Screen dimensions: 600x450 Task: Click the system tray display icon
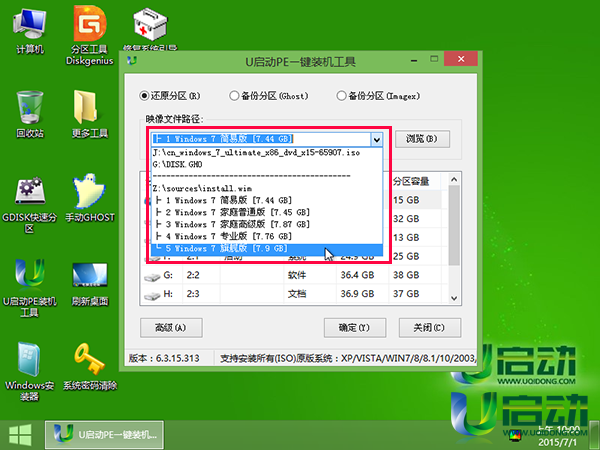[515, 435]
